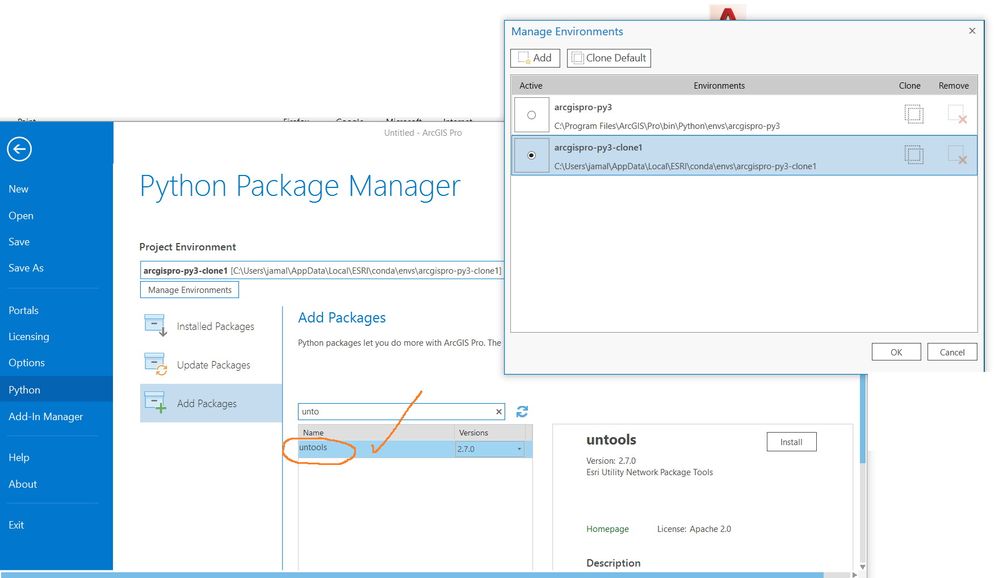Click Exit in the backstage menu
This screenshot has height=578, width=999.
point(16,525)
